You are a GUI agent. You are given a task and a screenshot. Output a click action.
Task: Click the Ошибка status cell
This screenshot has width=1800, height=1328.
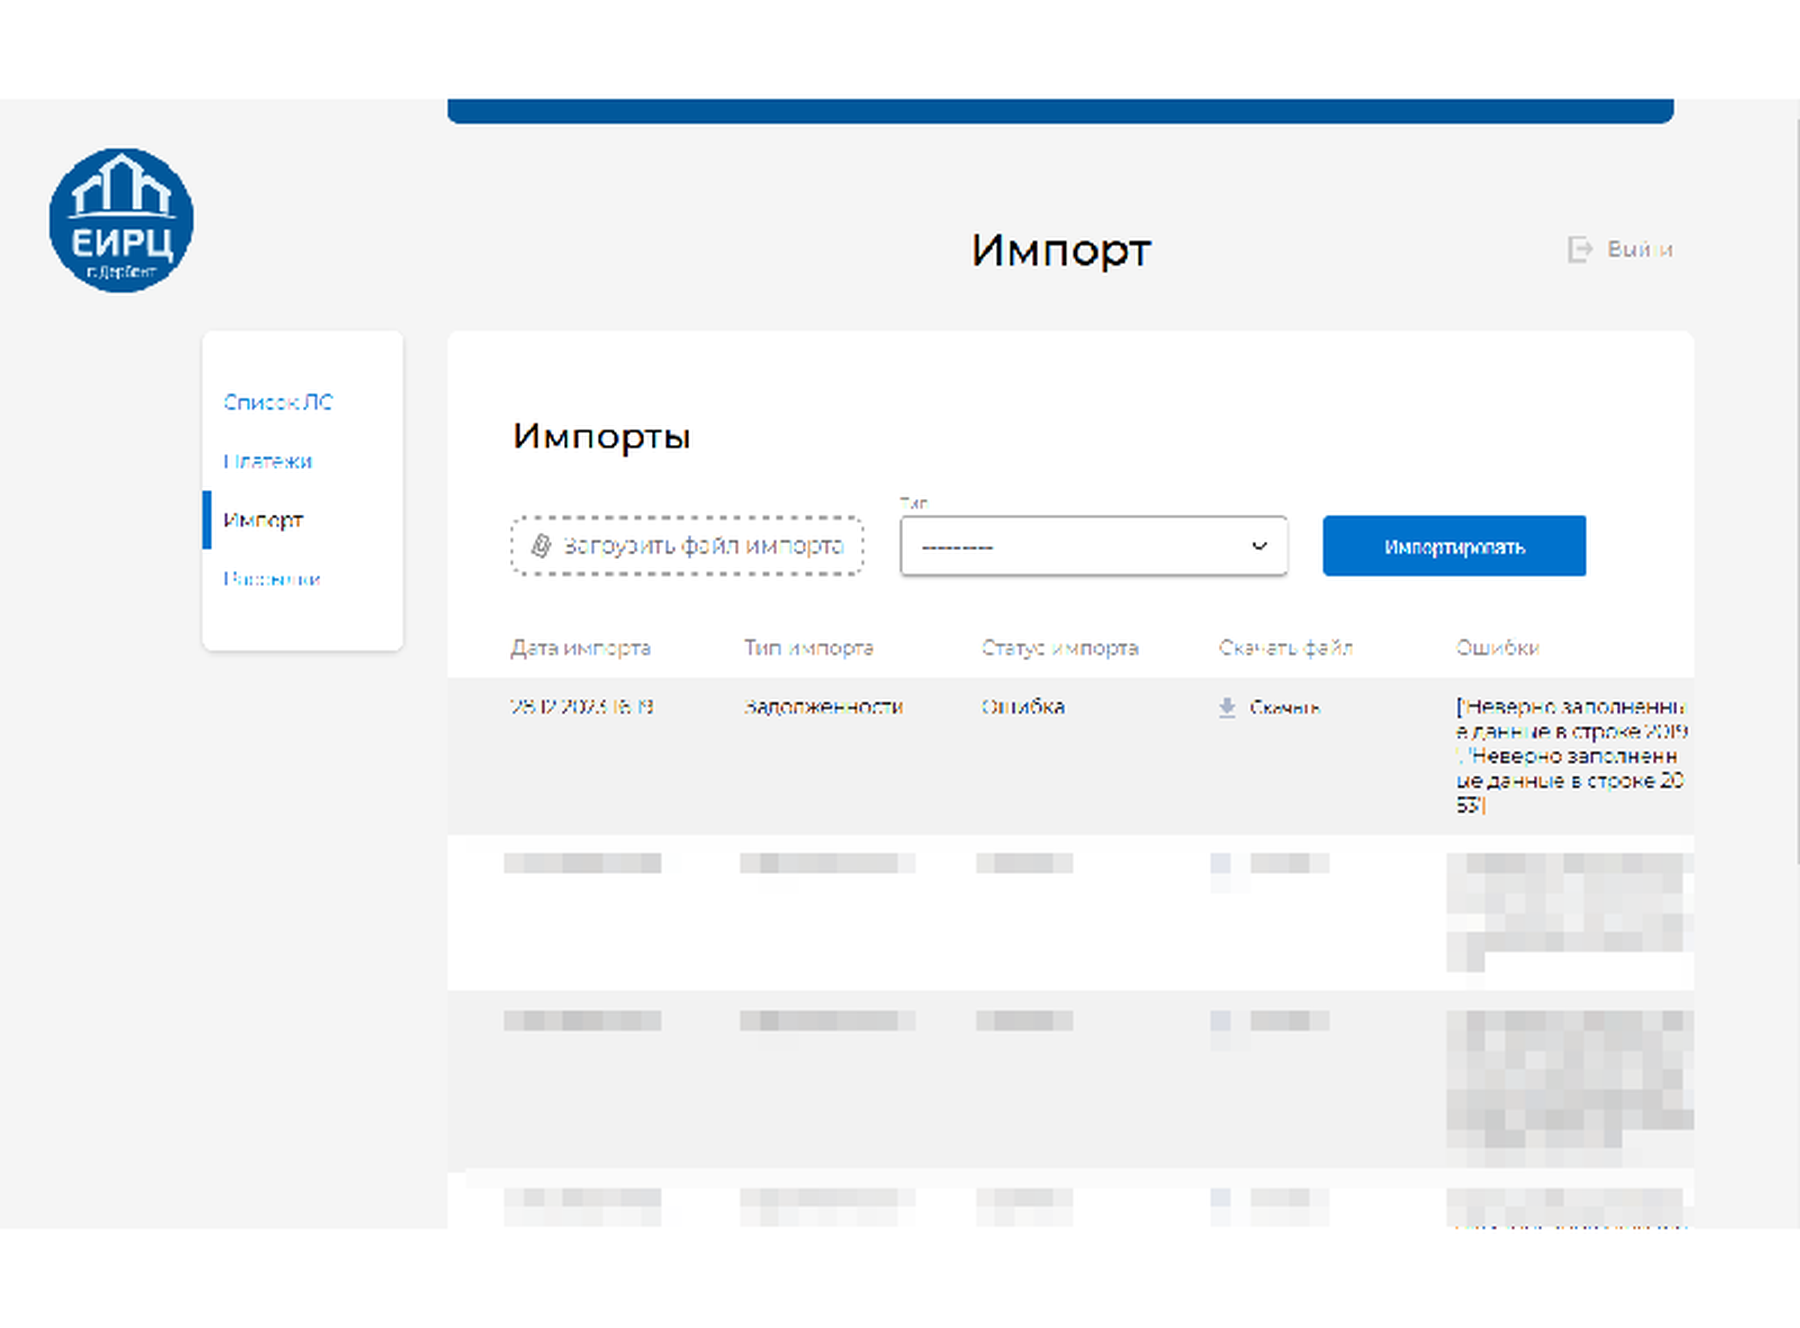tap(1023, 707)
